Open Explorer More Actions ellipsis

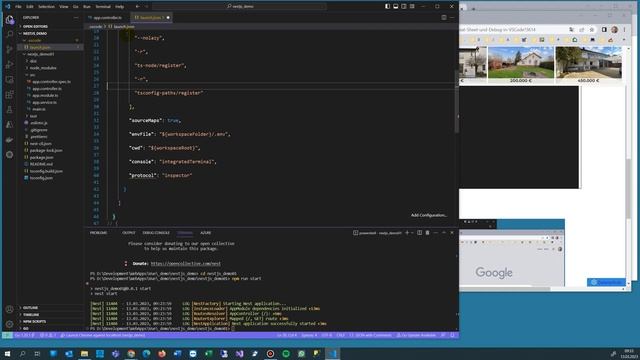[x=76, y=18]
